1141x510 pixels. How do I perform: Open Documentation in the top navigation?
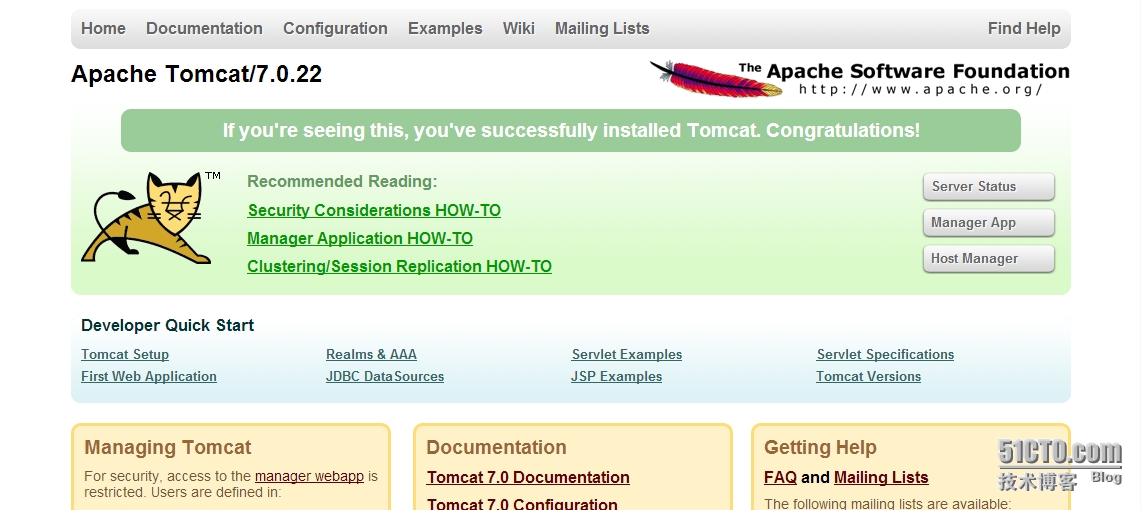[x=204, y=28]
